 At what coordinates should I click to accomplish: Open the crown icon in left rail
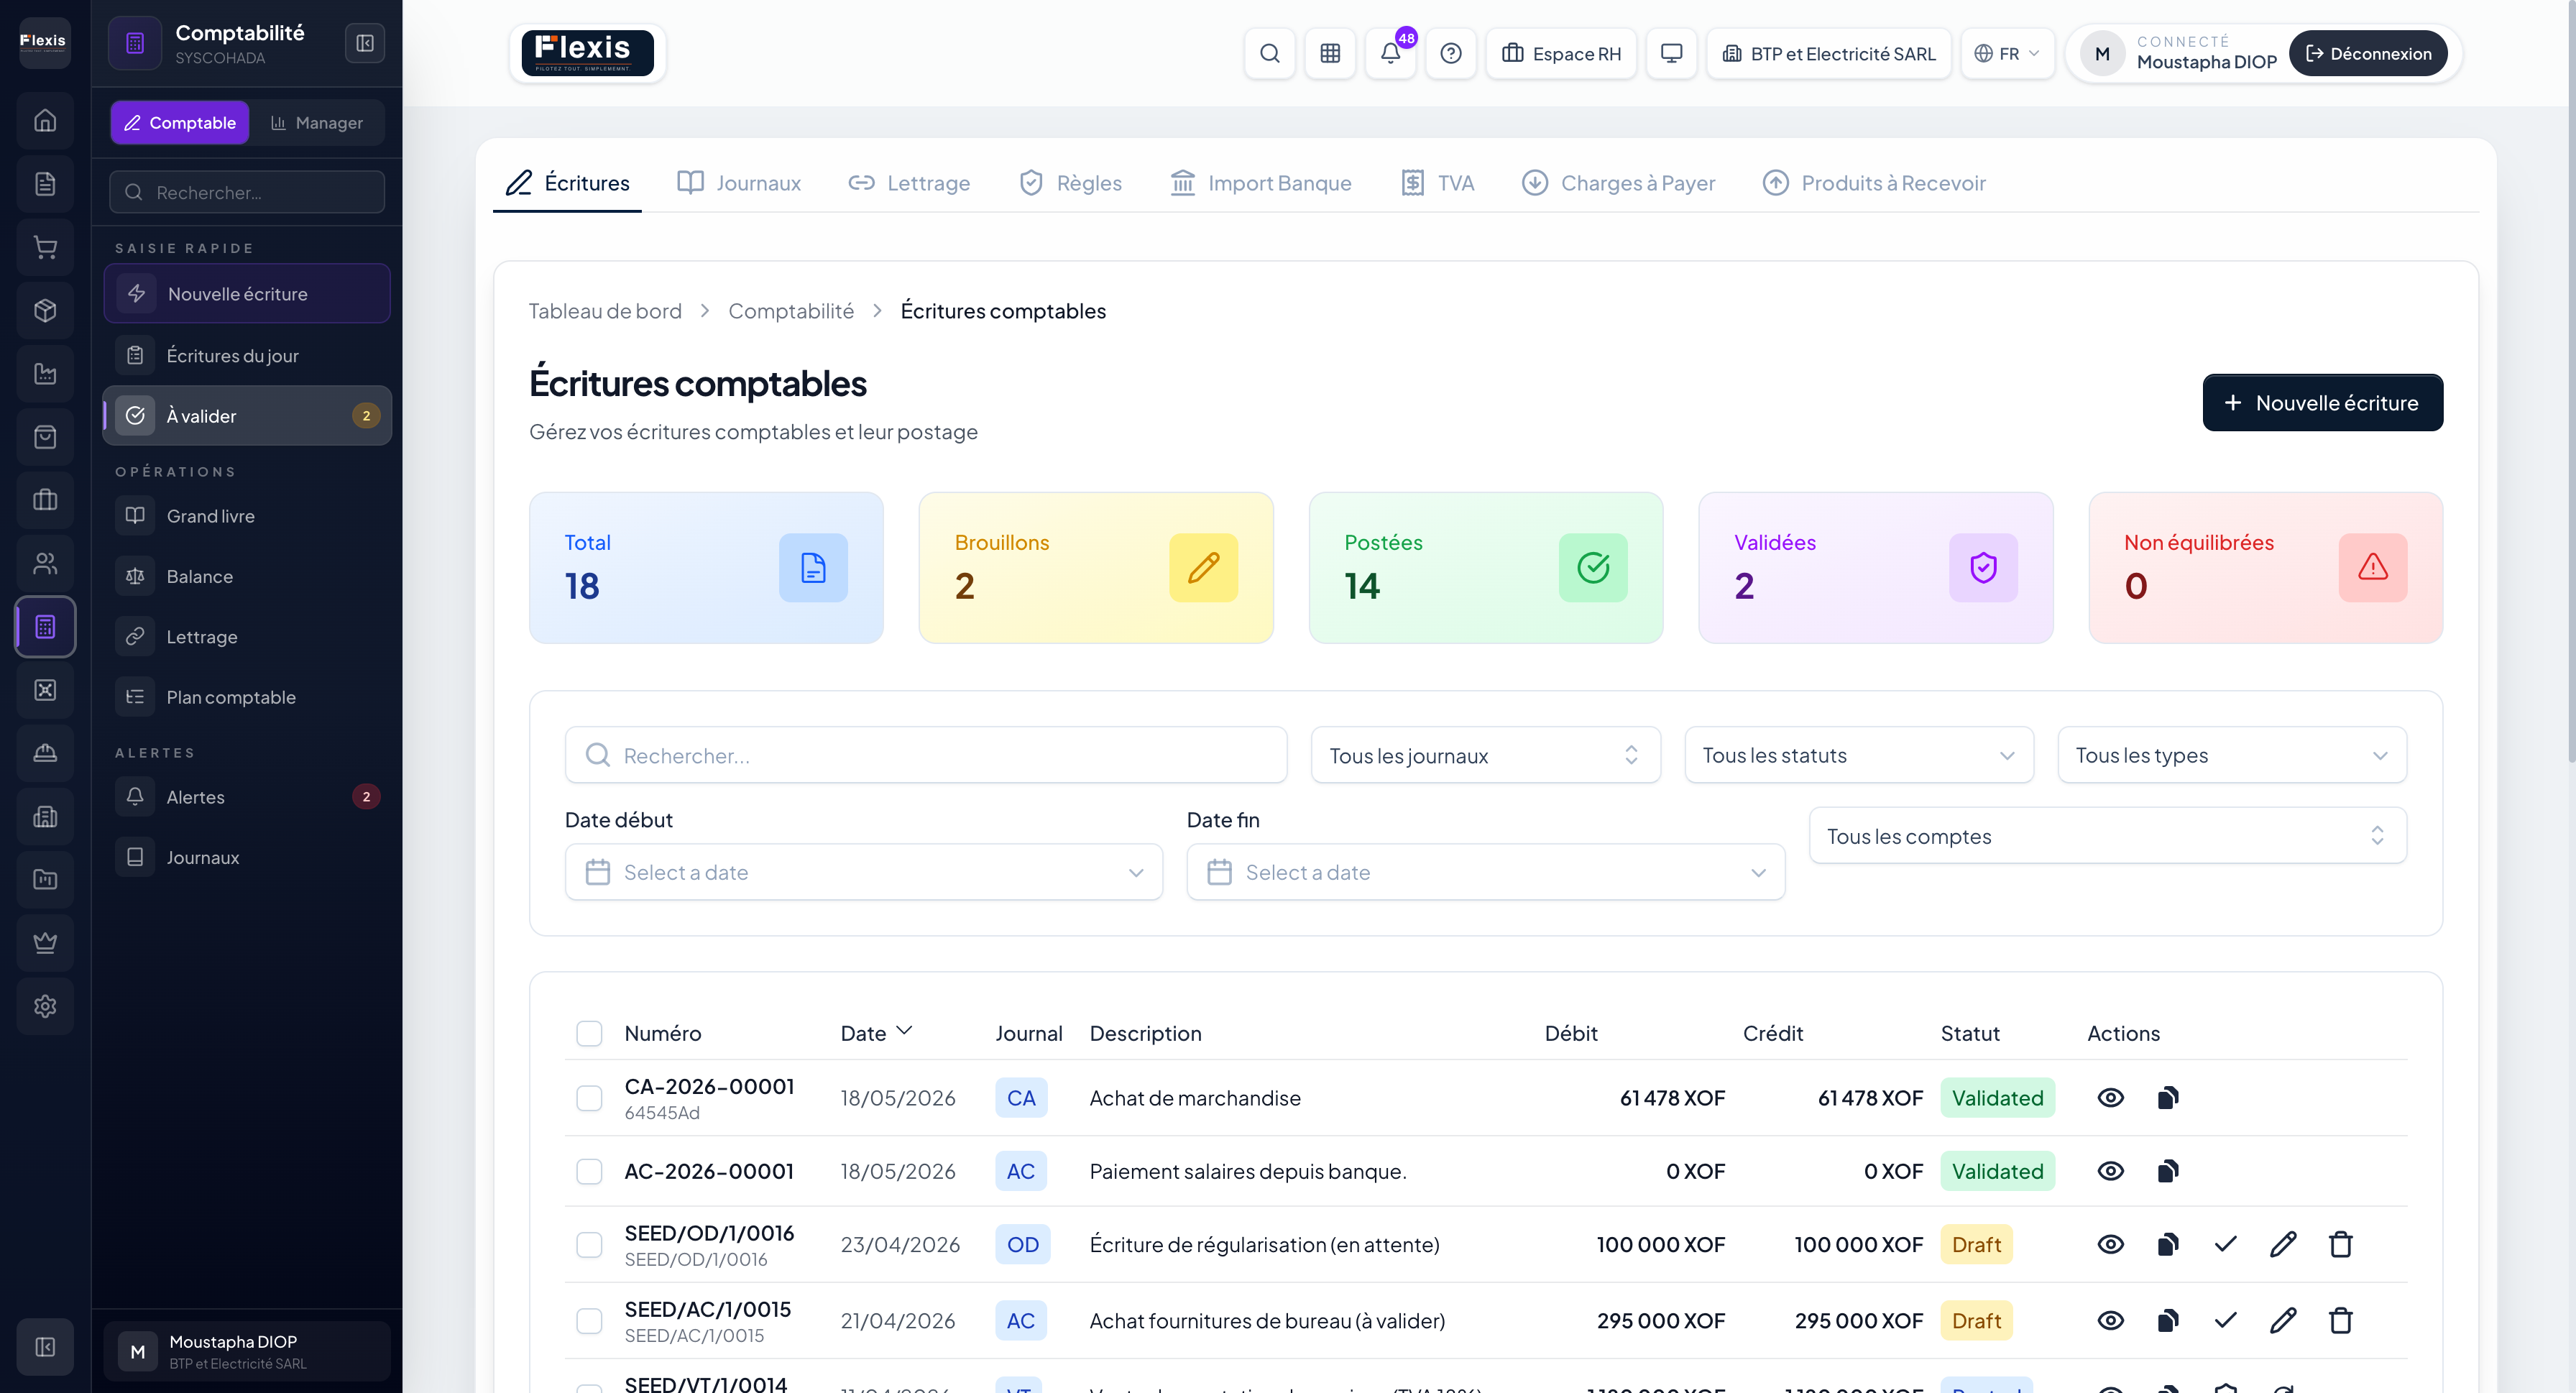45,943
